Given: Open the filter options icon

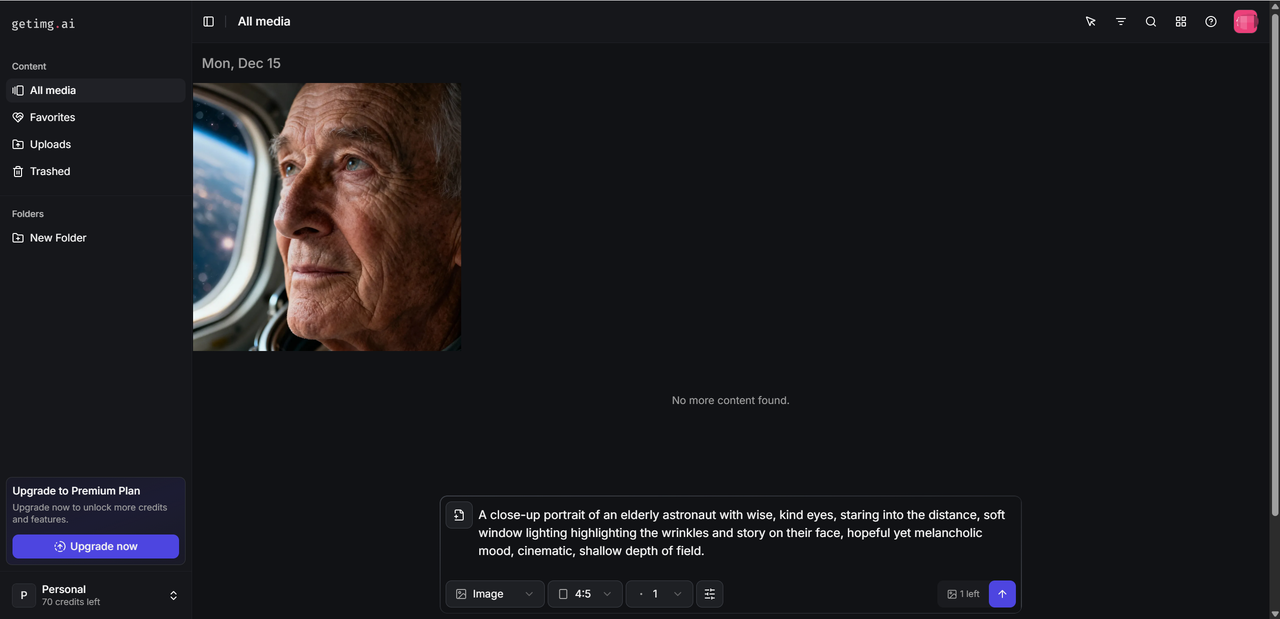Looking at the screenshot, I should (1120, 21).
